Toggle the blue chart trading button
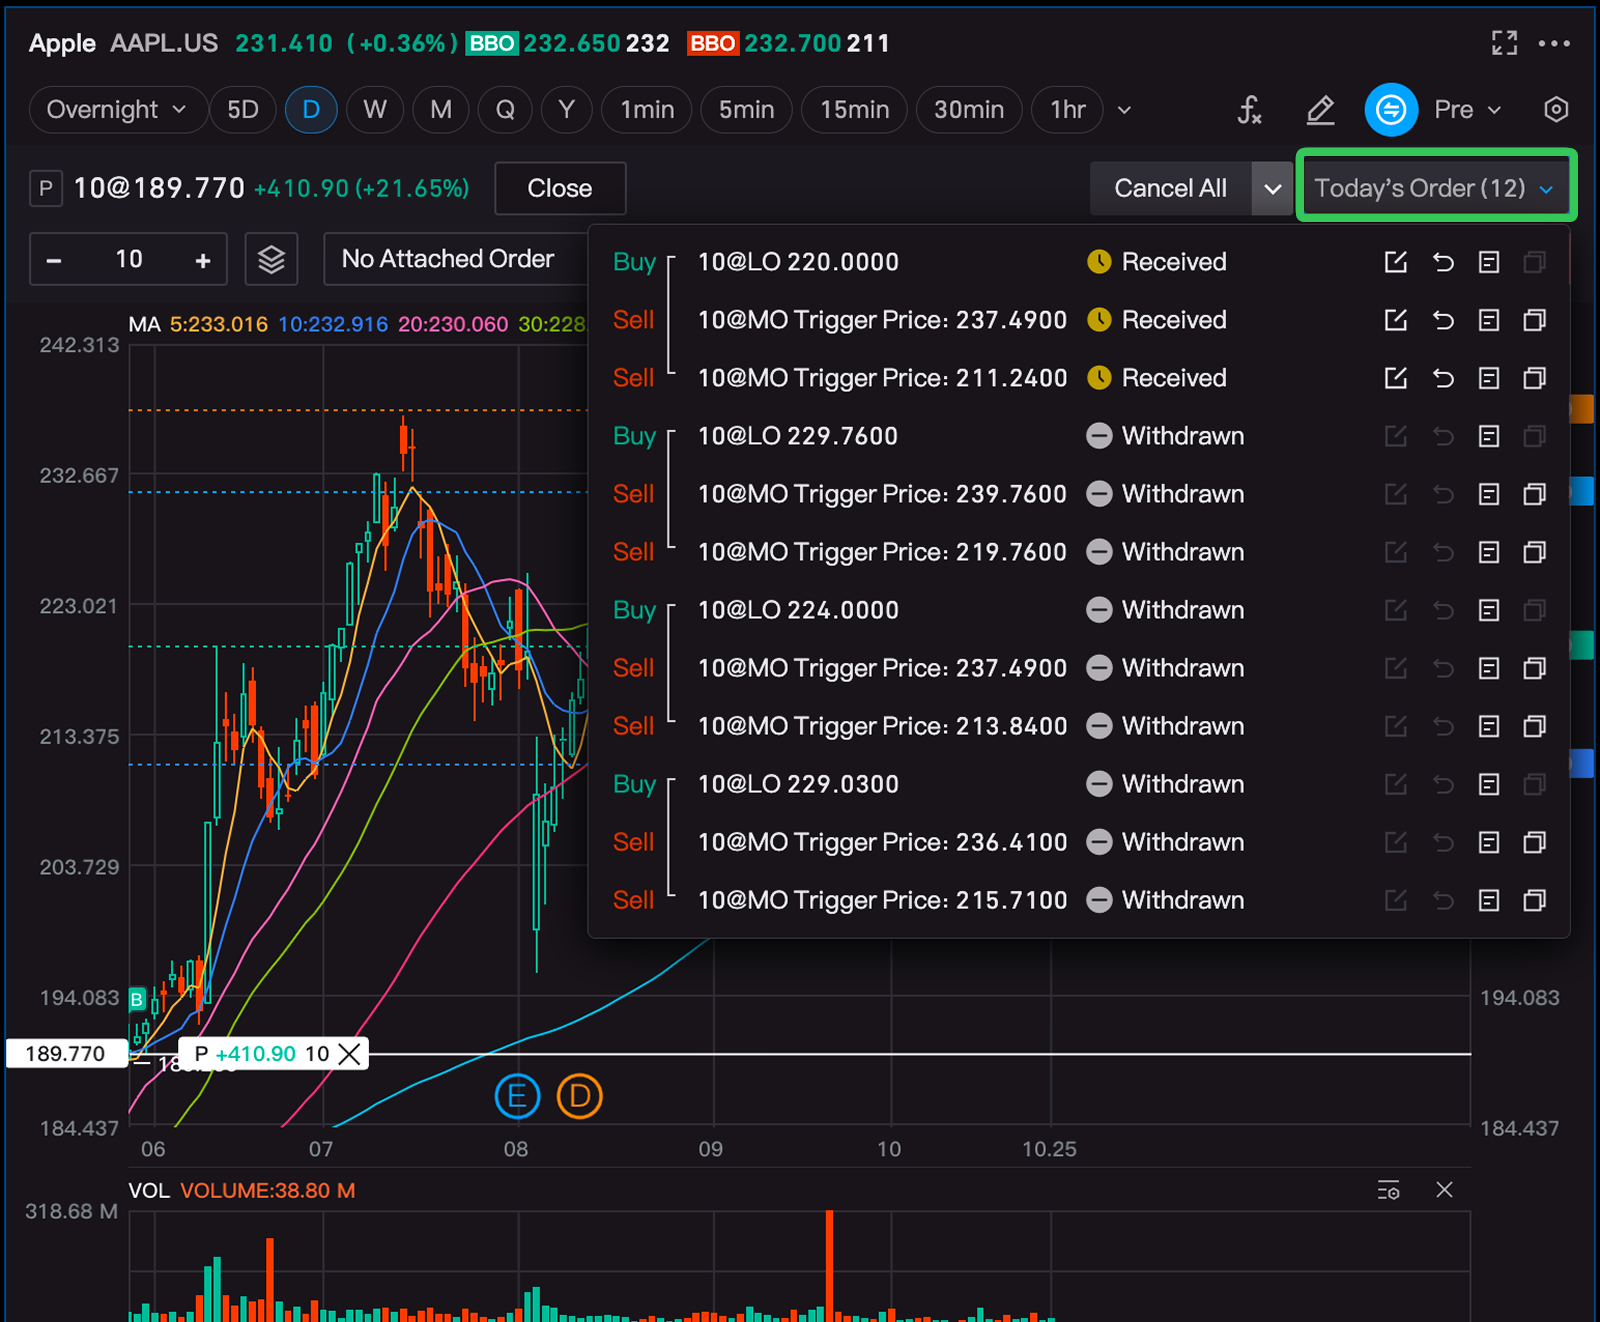Viewport: 1600px width, 1322px height. (1391, 110)
